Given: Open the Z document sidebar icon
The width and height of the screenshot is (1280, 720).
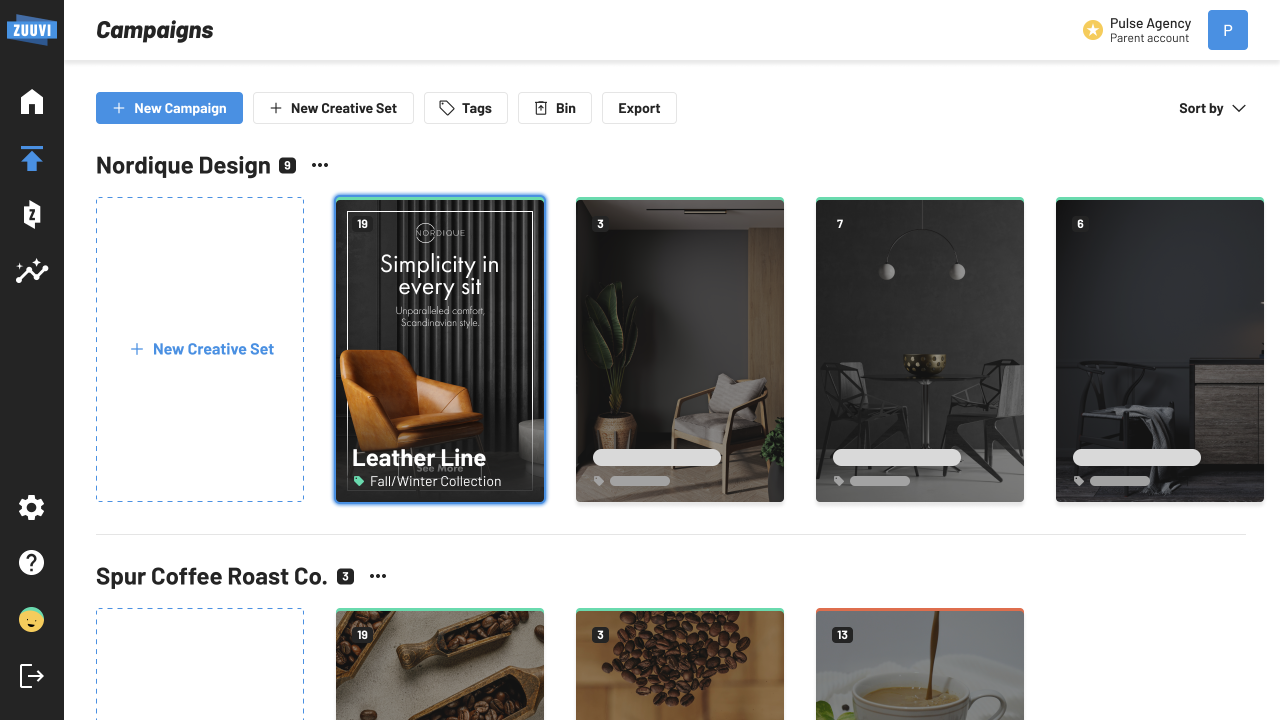Looking at the screenshot, I should 32,214.
